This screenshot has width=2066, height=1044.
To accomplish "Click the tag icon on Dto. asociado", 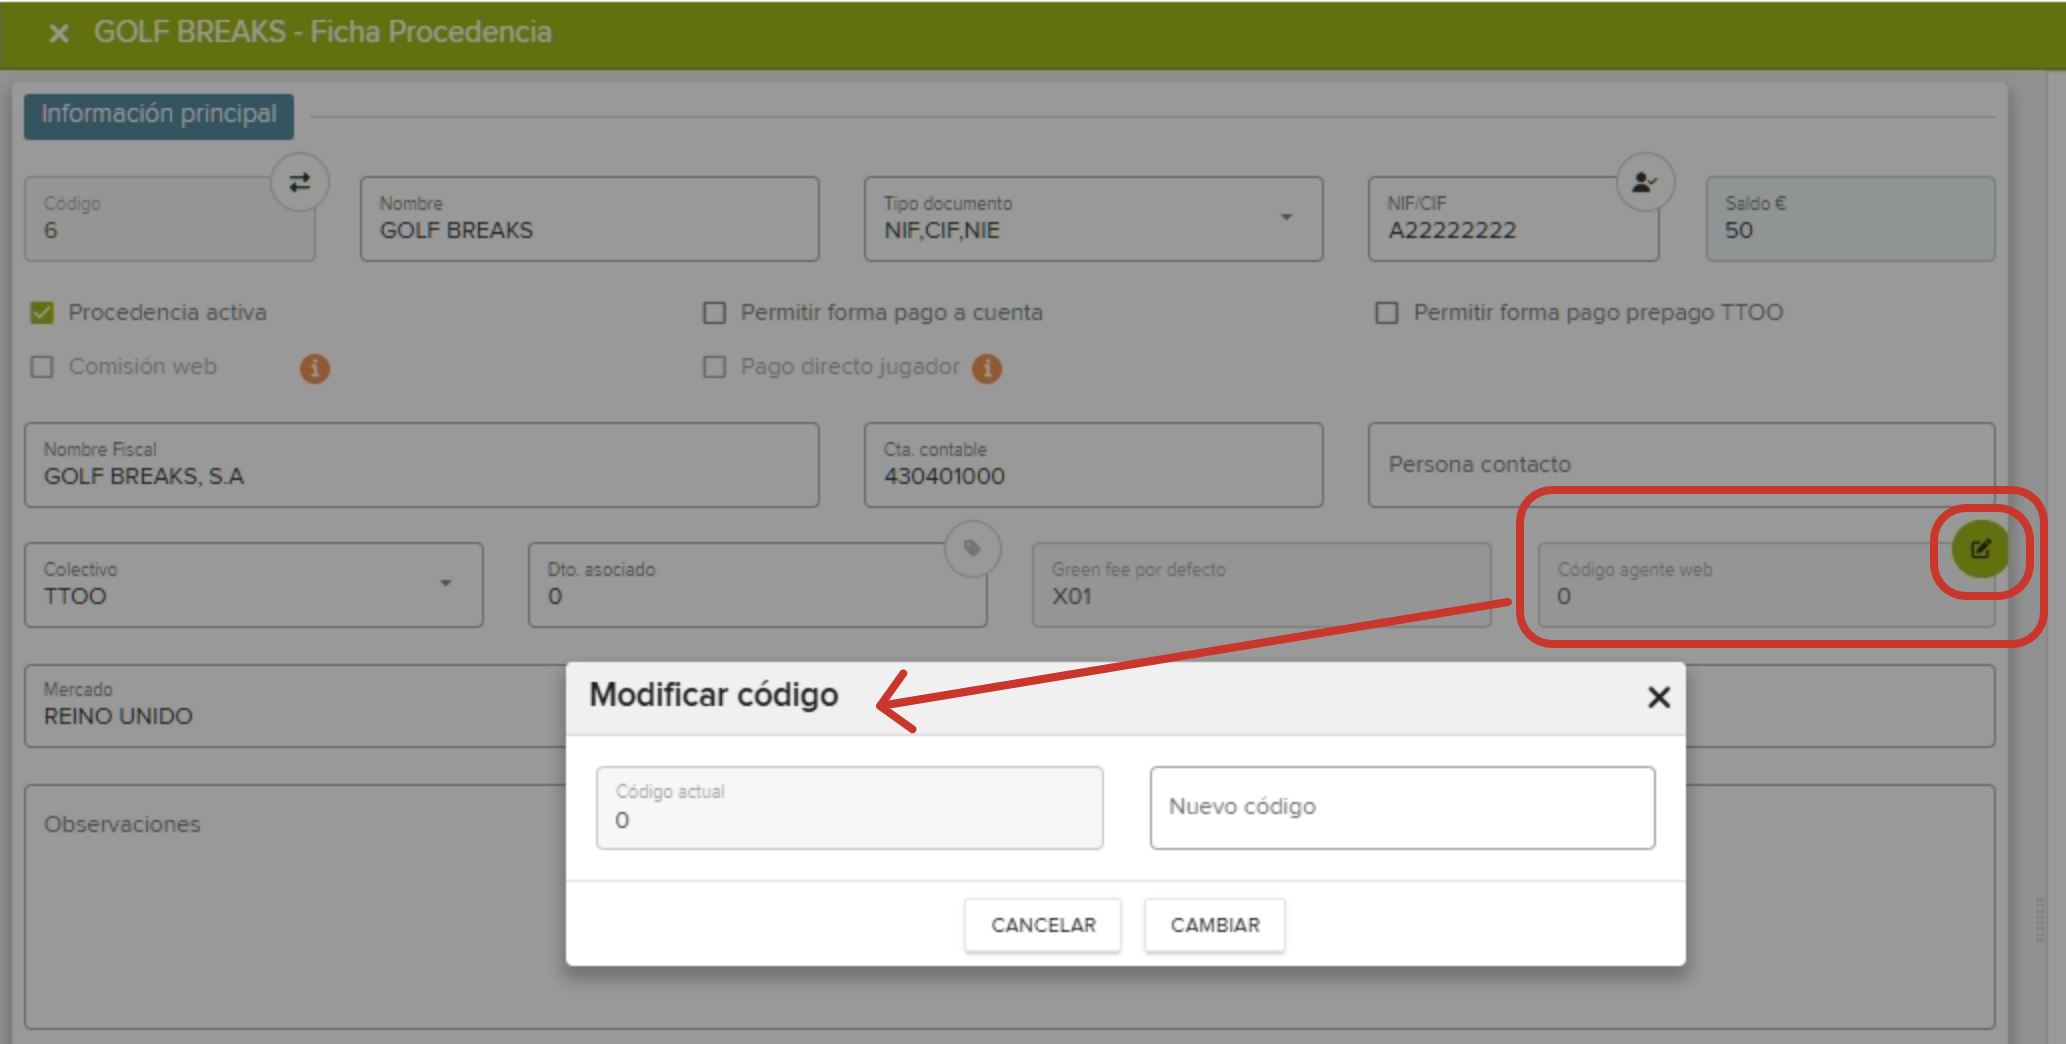I will tap(972, 548).
